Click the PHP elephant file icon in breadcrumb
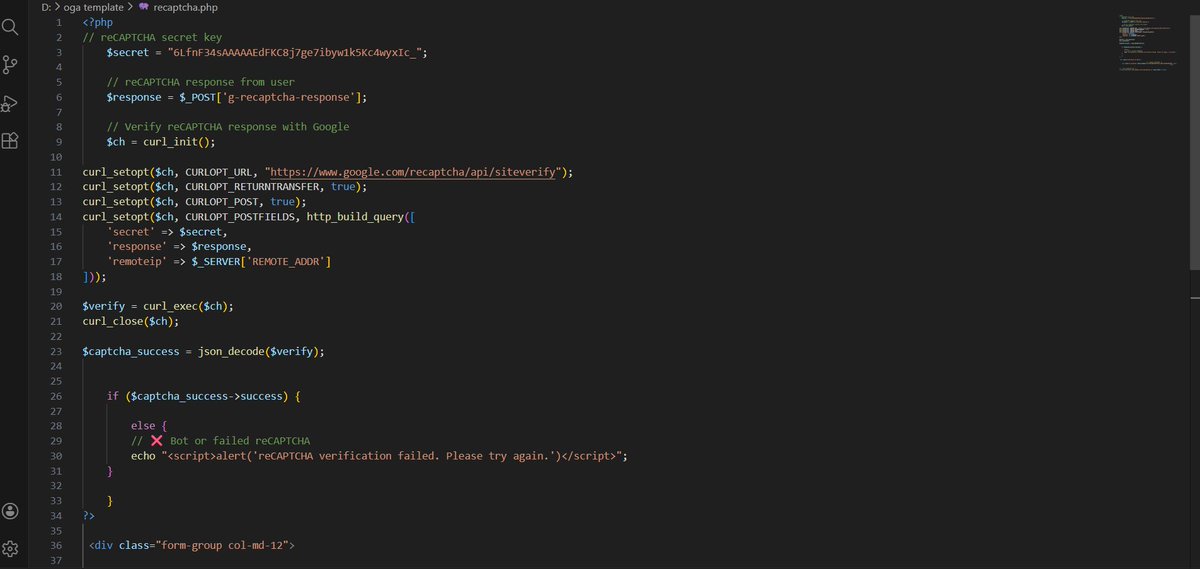This screenshot has width=1200, height=569. pos(143,7)
